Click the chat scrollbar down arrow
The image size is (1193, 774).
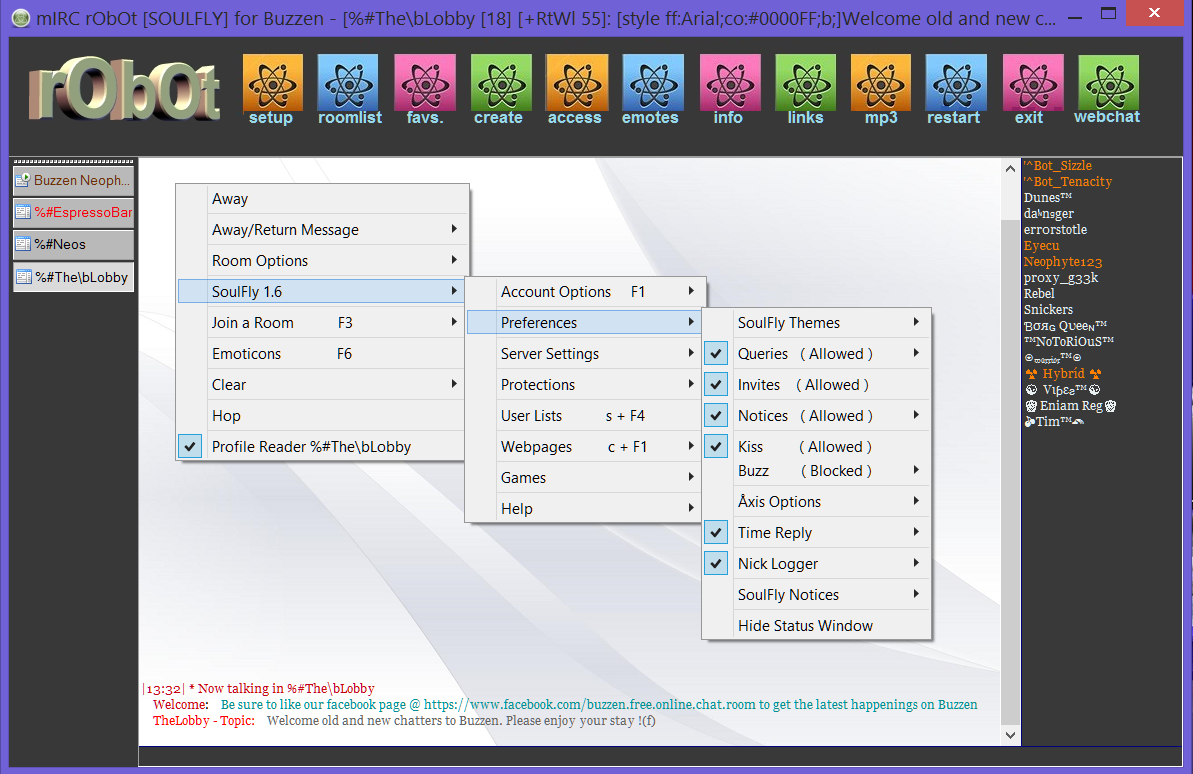coord(1010,735)
